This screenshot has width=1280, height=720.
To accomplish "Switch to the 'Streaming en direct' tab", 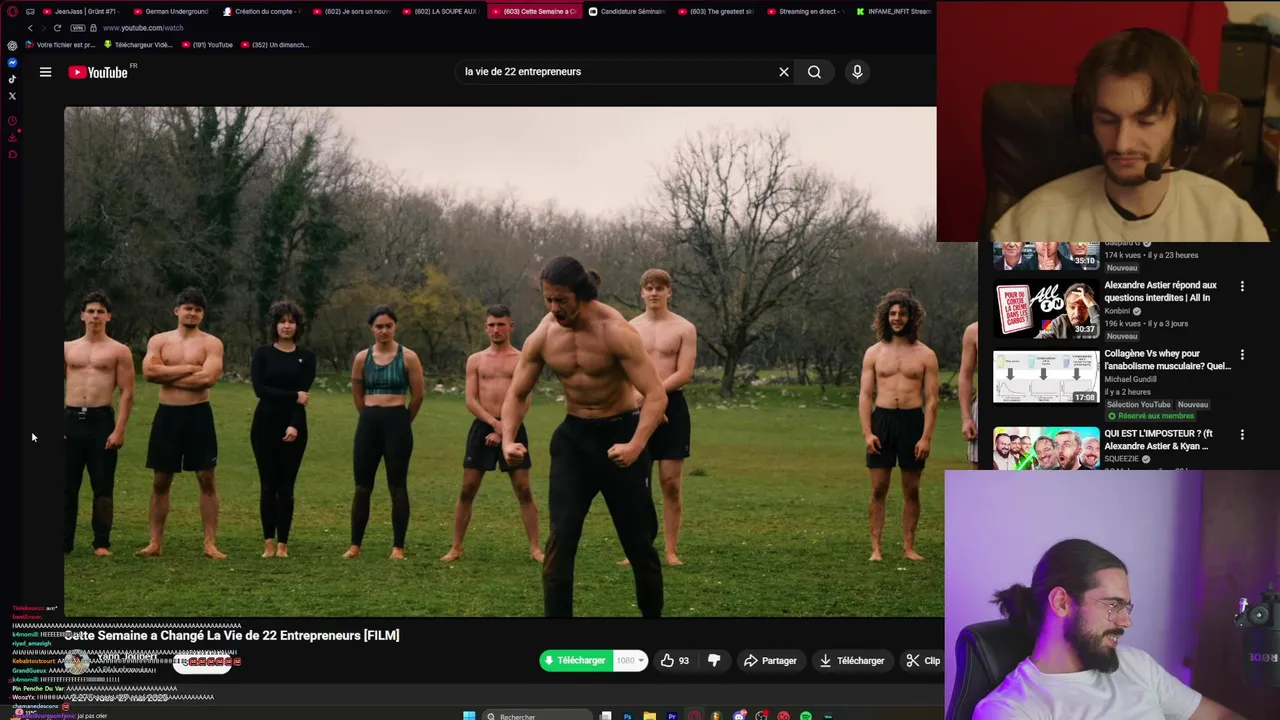I will tap(805, 11).
